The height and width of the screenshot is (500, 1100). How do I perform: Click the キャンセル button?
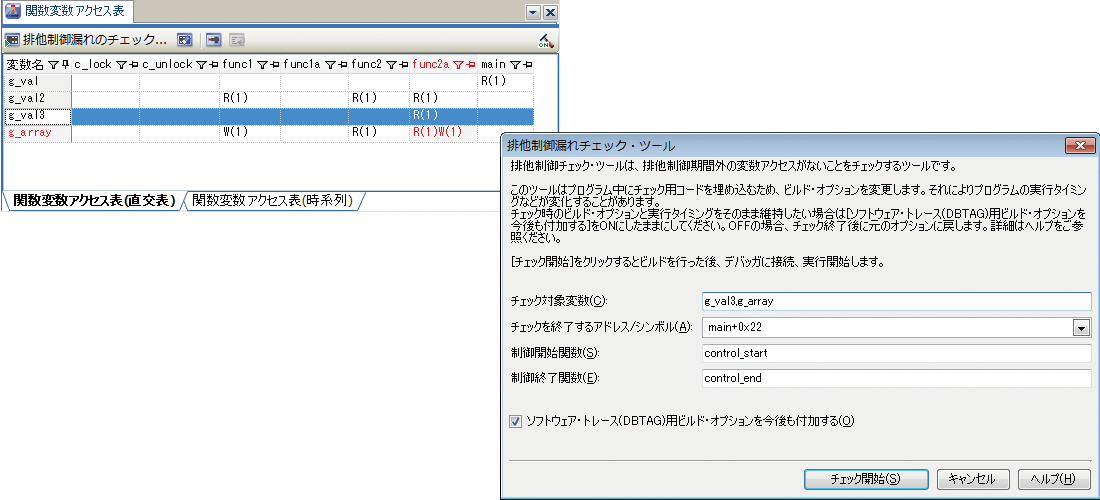971,479
